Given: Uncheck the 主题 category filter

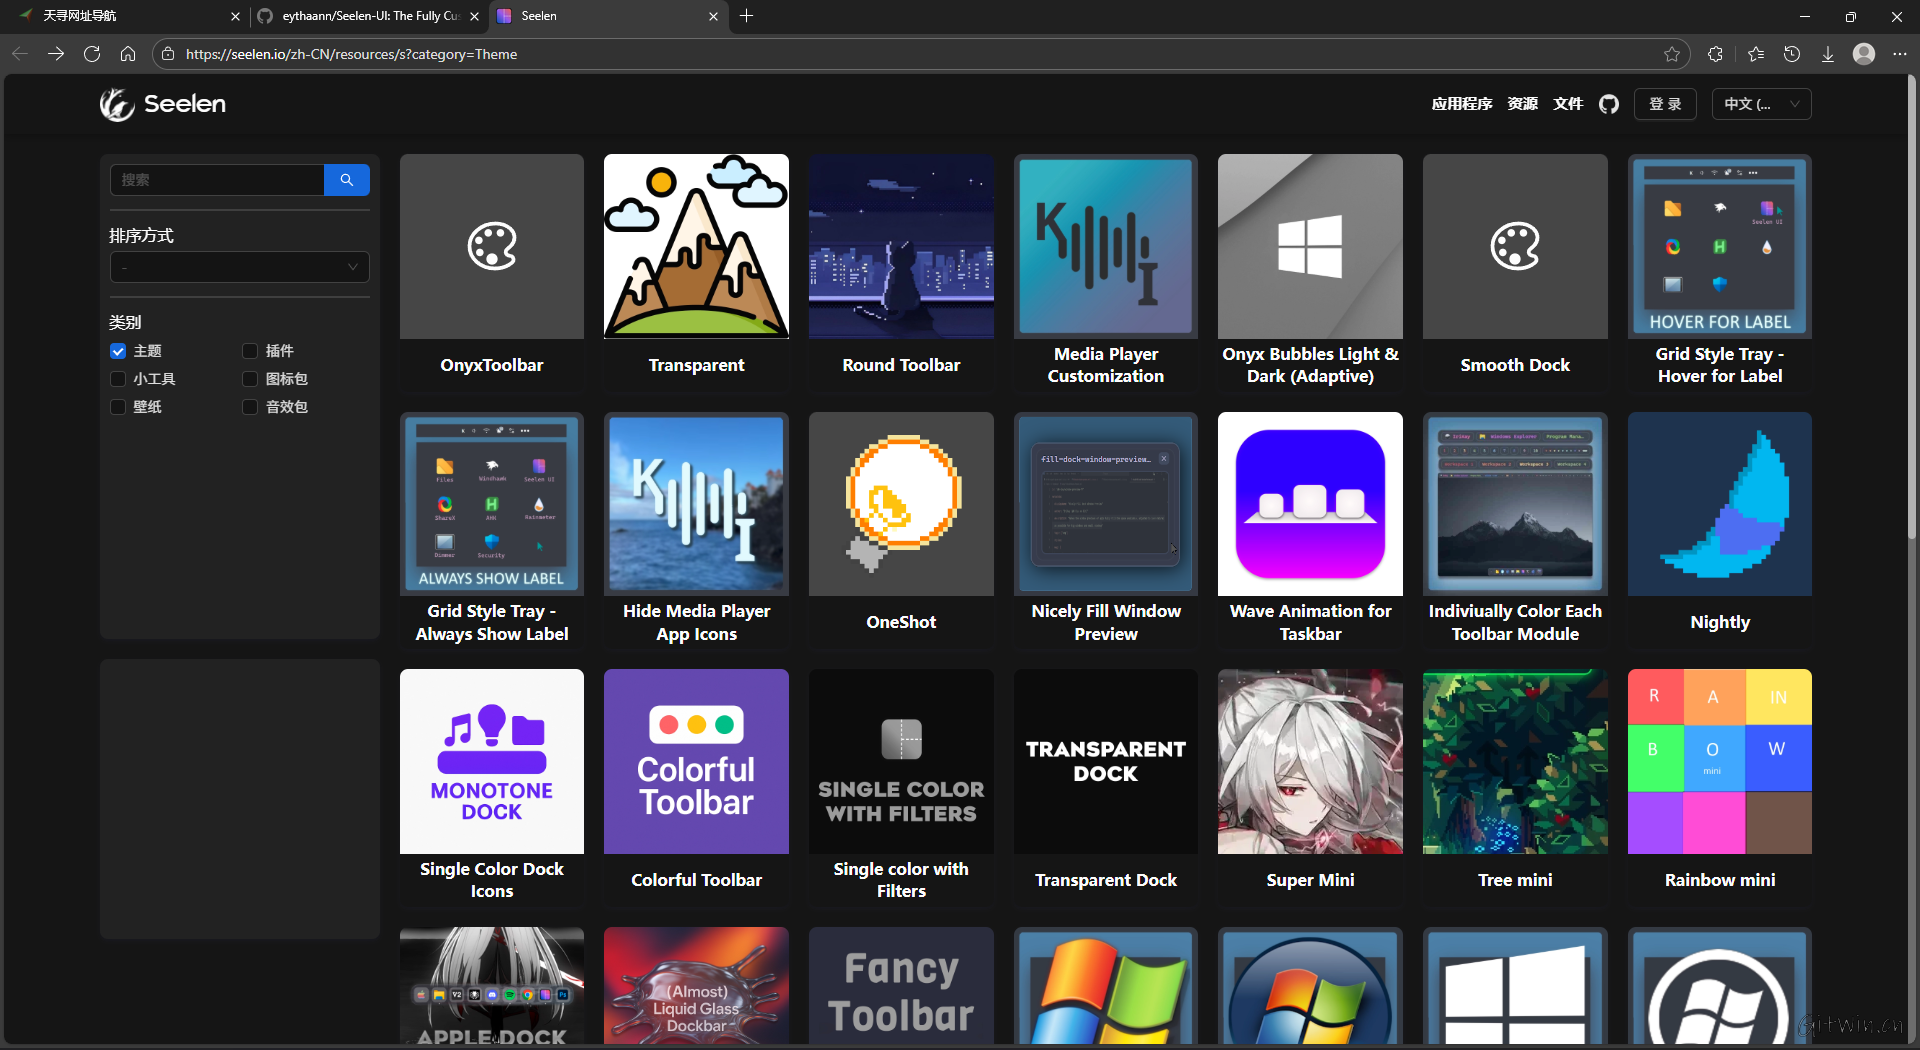Looking at the screenshot, I should pyautogui.click(x=118, y=351).
